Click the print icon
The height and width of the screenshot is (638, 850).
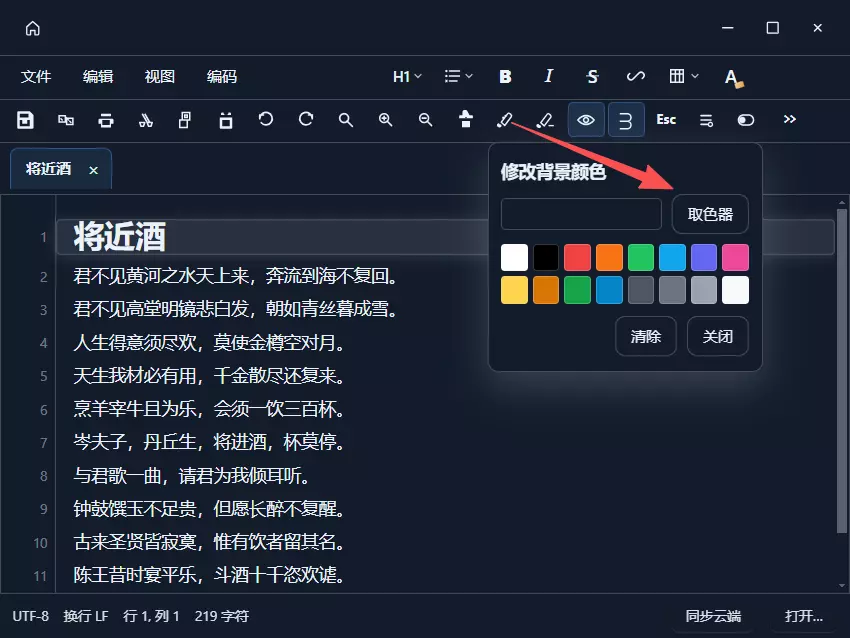pyautogui.click(x=106, y=120)
